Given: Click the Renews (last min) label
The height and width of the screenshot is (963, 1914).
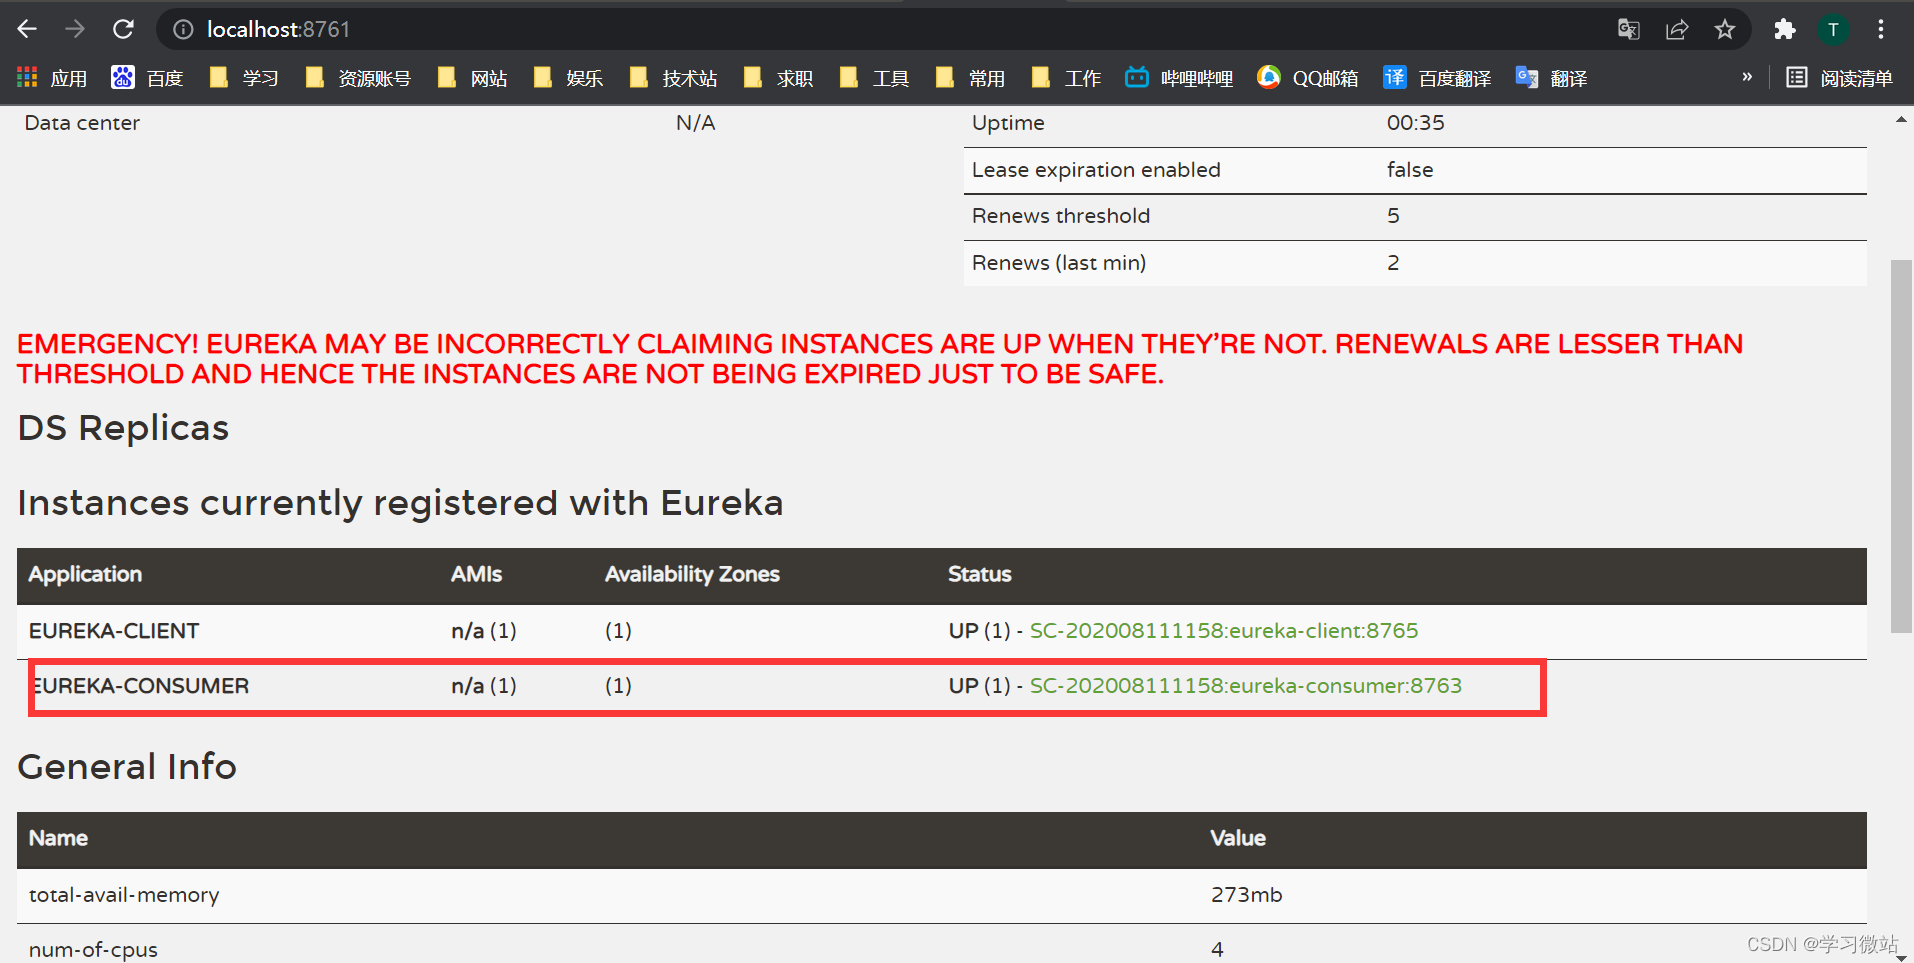Looking at the screenshot, I should 1059,263.
